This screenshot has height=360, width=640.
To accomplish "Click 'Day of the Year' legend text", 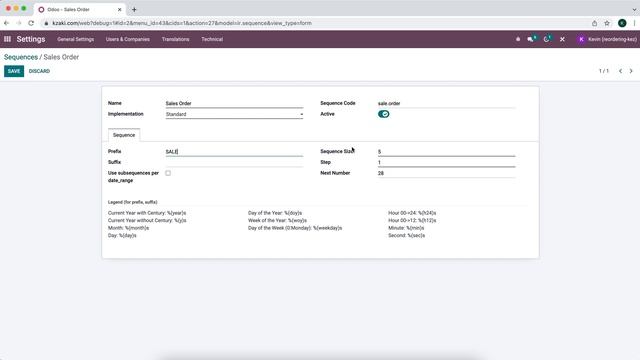I will point(275,213).
